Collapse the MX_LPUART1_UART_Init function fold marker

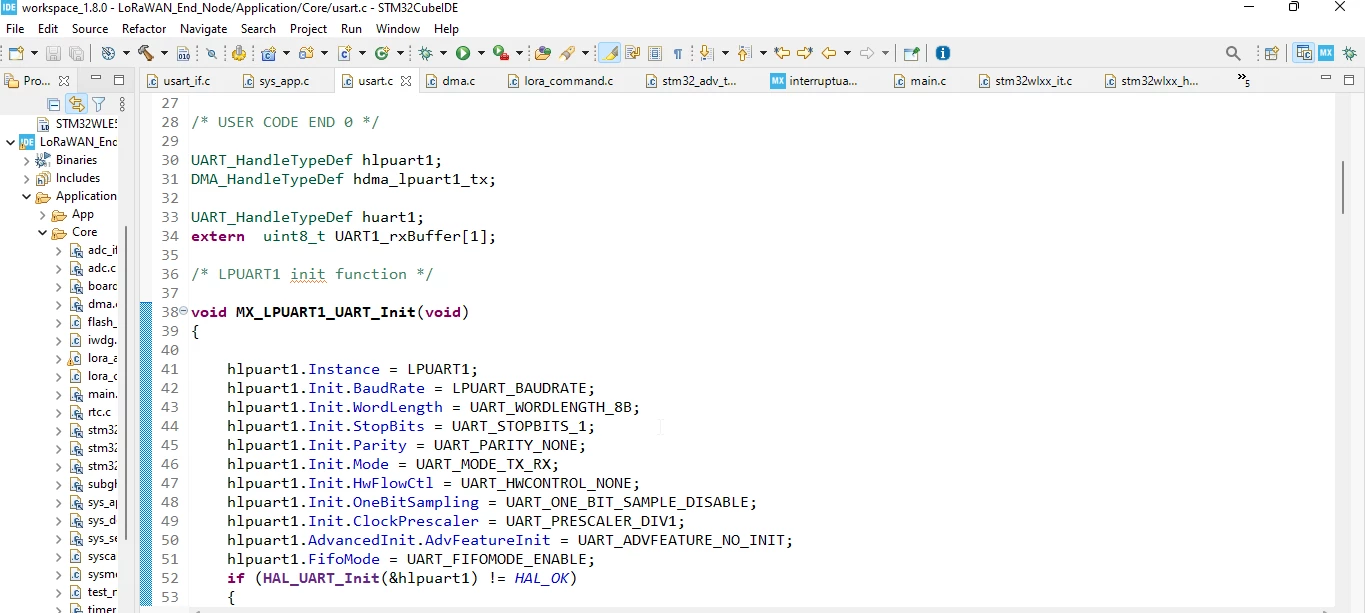tap(183, 311)
